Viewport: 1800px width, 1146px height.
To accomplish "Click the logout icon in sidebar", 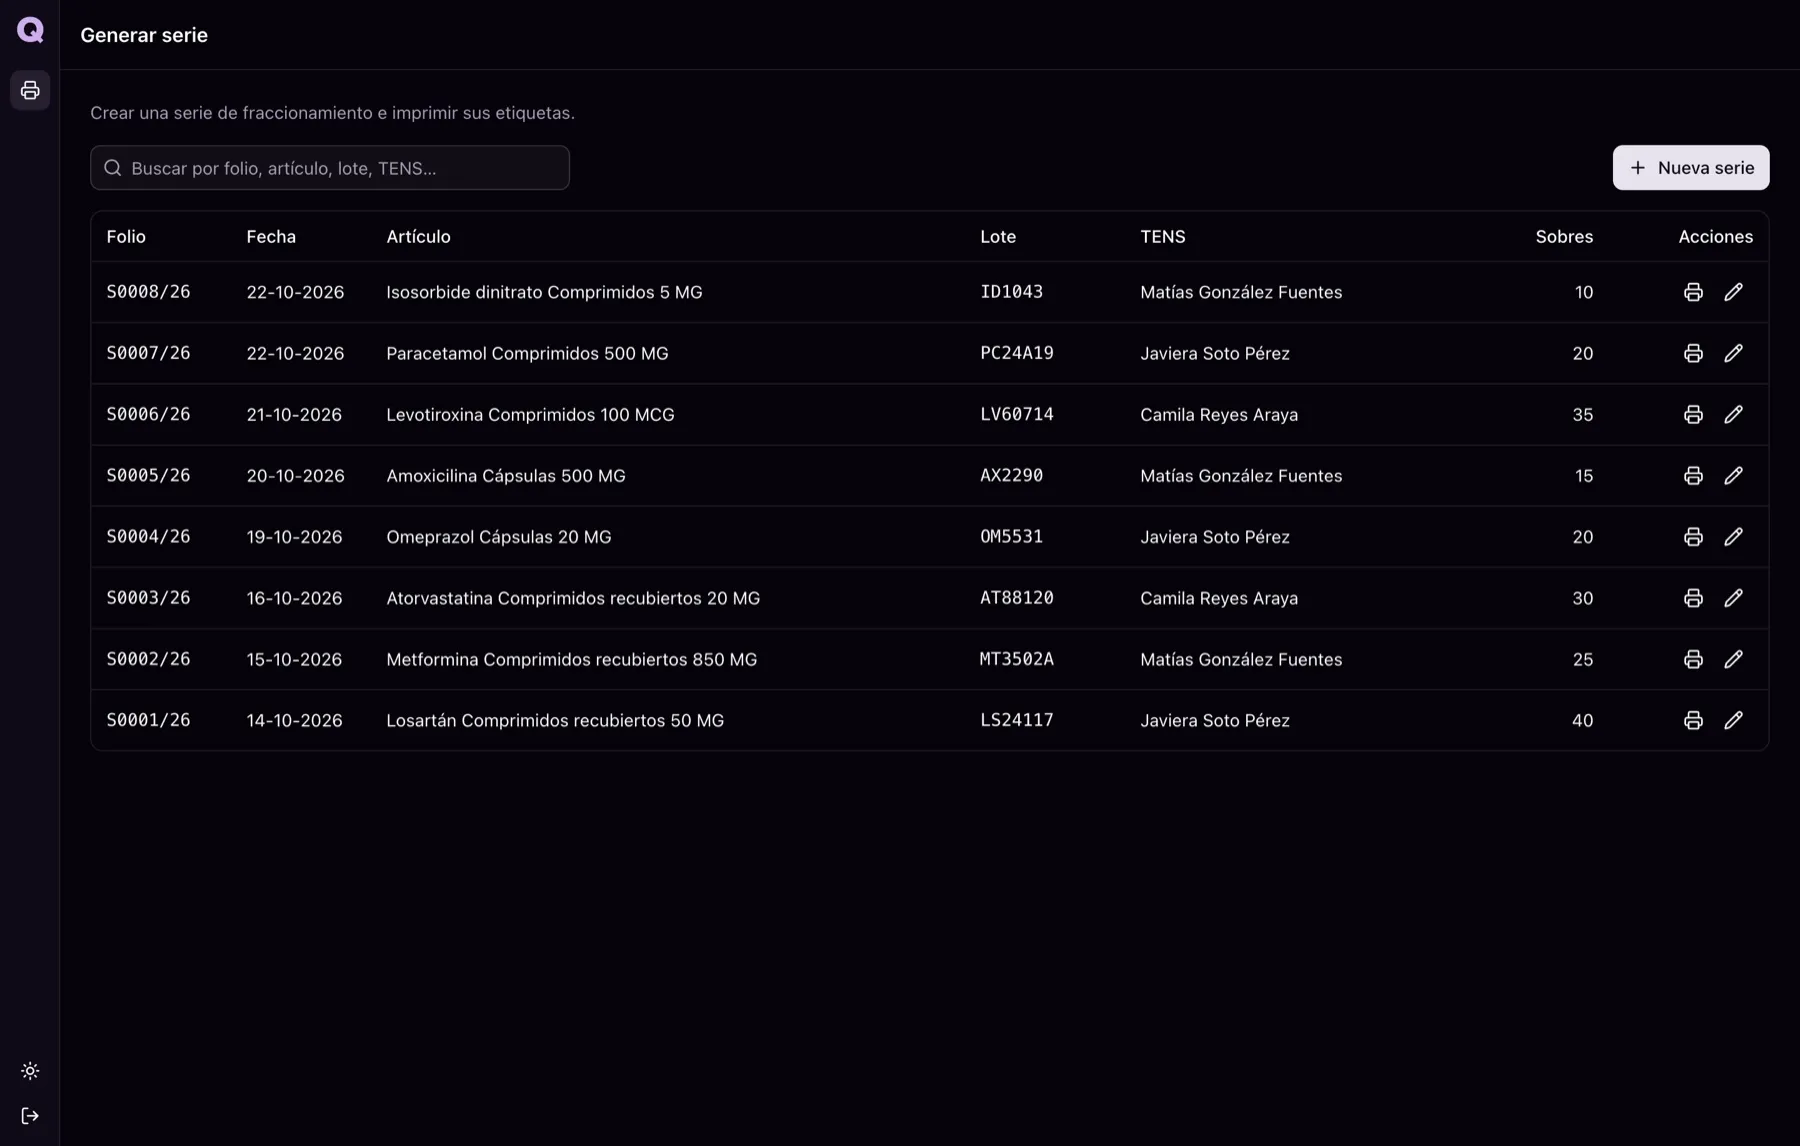I will pyautogui.click(x=30, y=1116).
